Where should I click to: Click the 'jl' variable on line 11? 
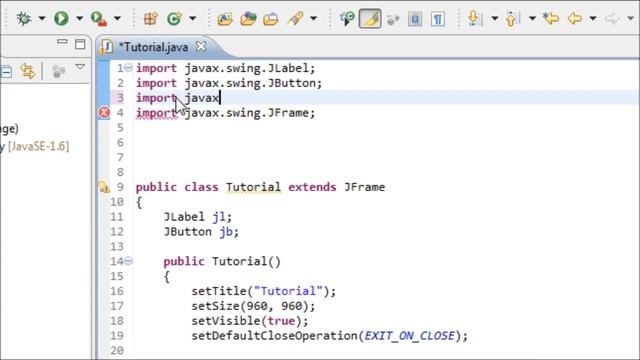218,217
